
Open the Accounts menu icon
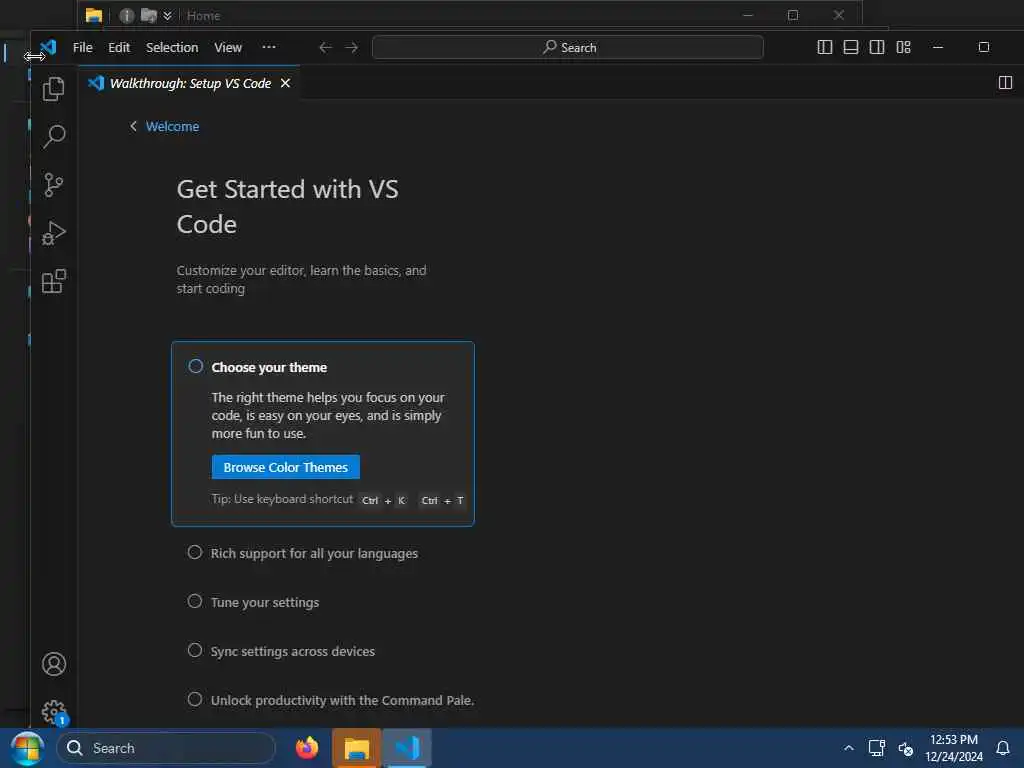pyautogui.click(x=54, y=664)
